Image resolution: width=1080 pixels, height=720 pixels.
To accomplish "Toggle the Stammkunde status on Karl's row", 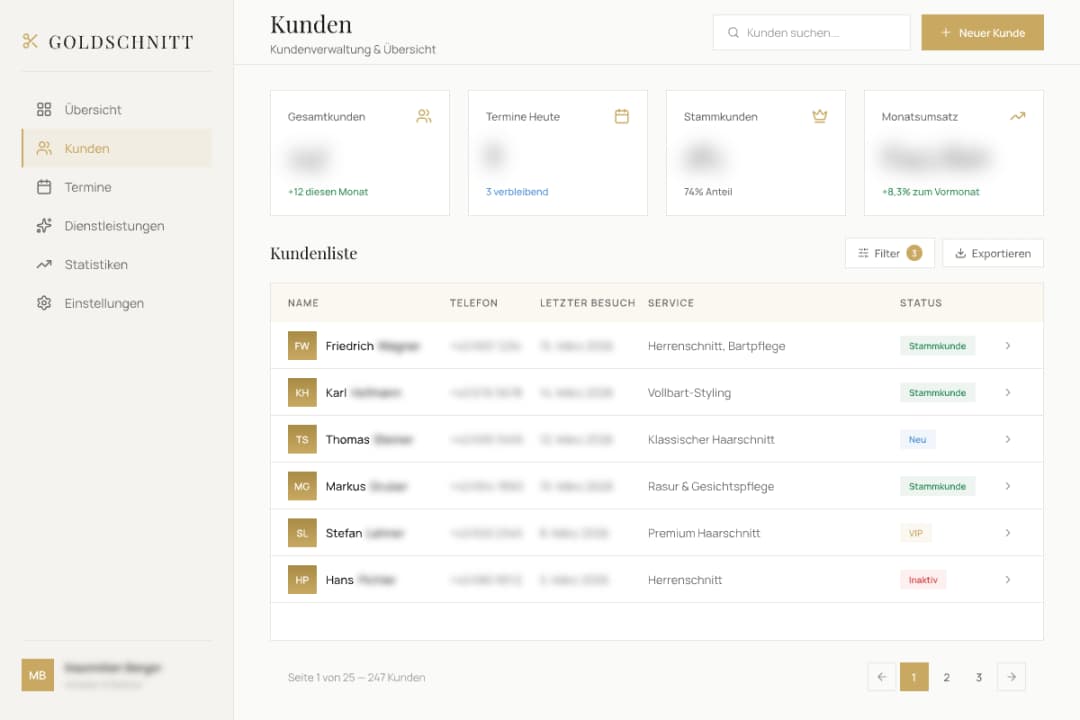I will (x=936, y=392).
